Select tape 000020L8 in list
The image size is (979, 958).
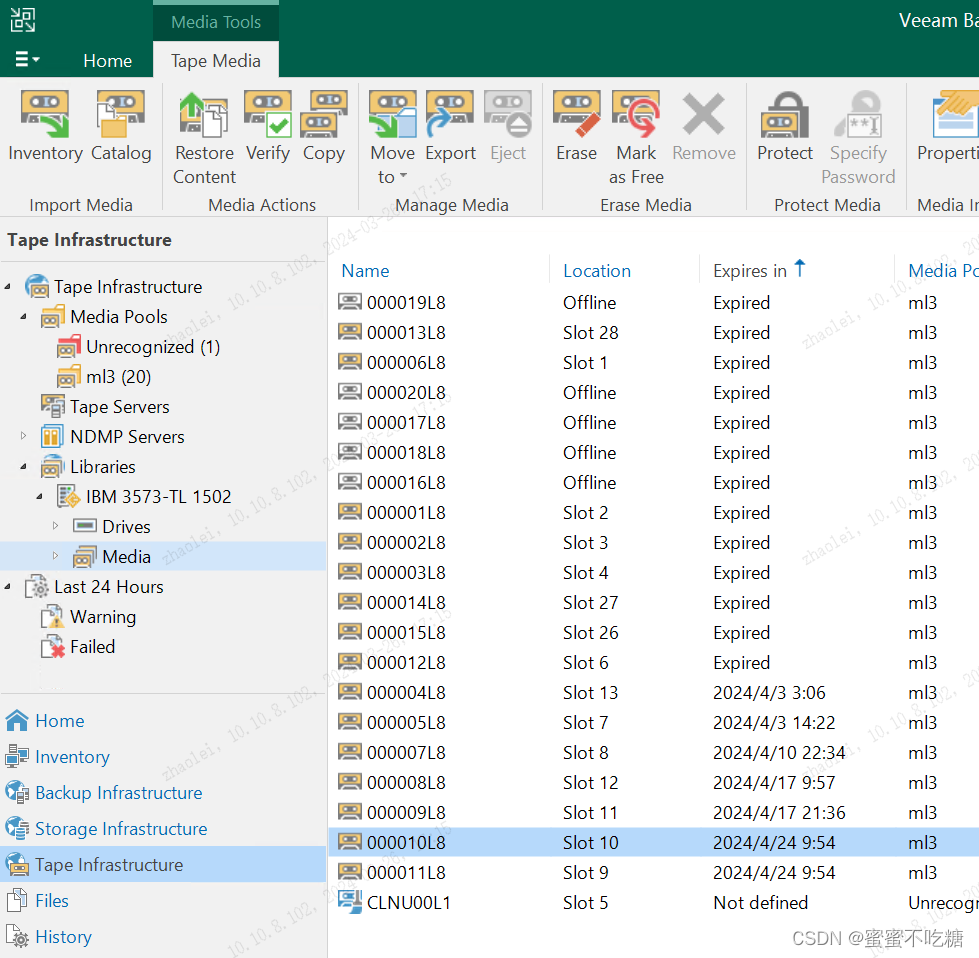point(406,393)
